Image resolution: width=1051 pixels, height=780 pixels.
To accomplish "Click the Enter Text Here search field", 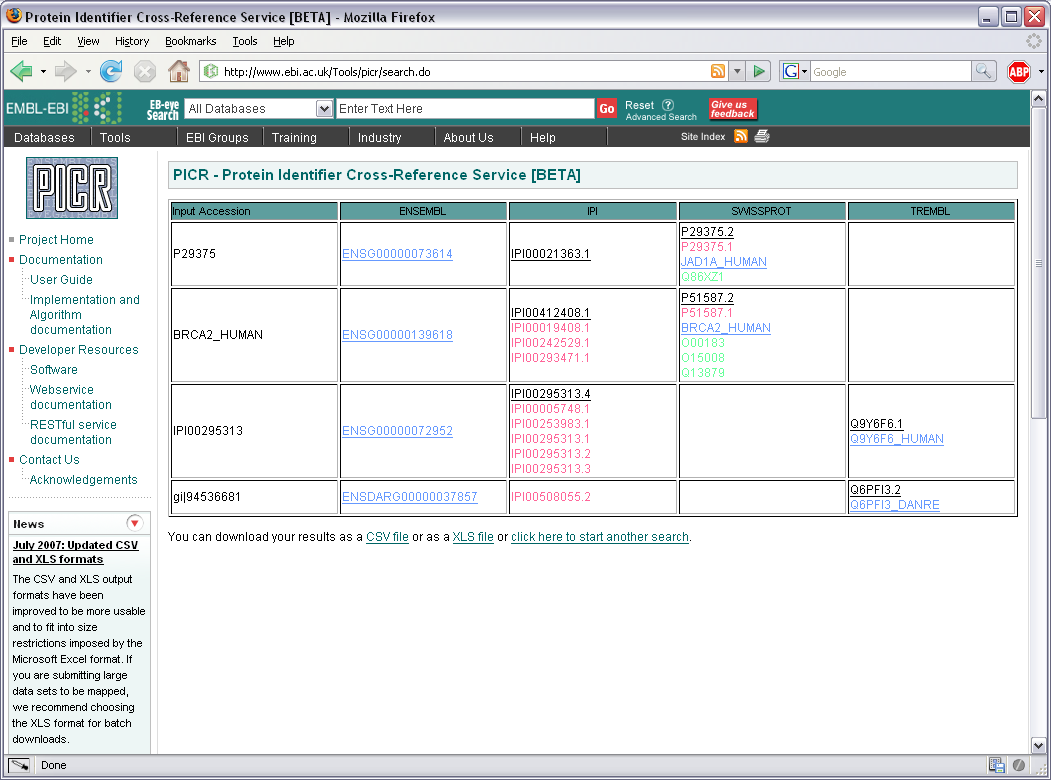I will click(465, 109).
